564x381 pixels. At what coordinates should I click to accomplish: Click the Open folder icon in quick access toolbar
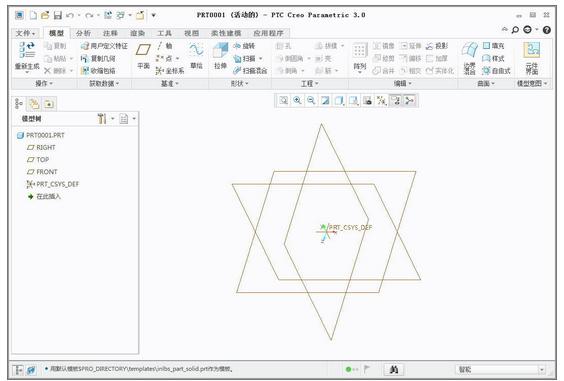pyautogui.click(x=45, y=15)
